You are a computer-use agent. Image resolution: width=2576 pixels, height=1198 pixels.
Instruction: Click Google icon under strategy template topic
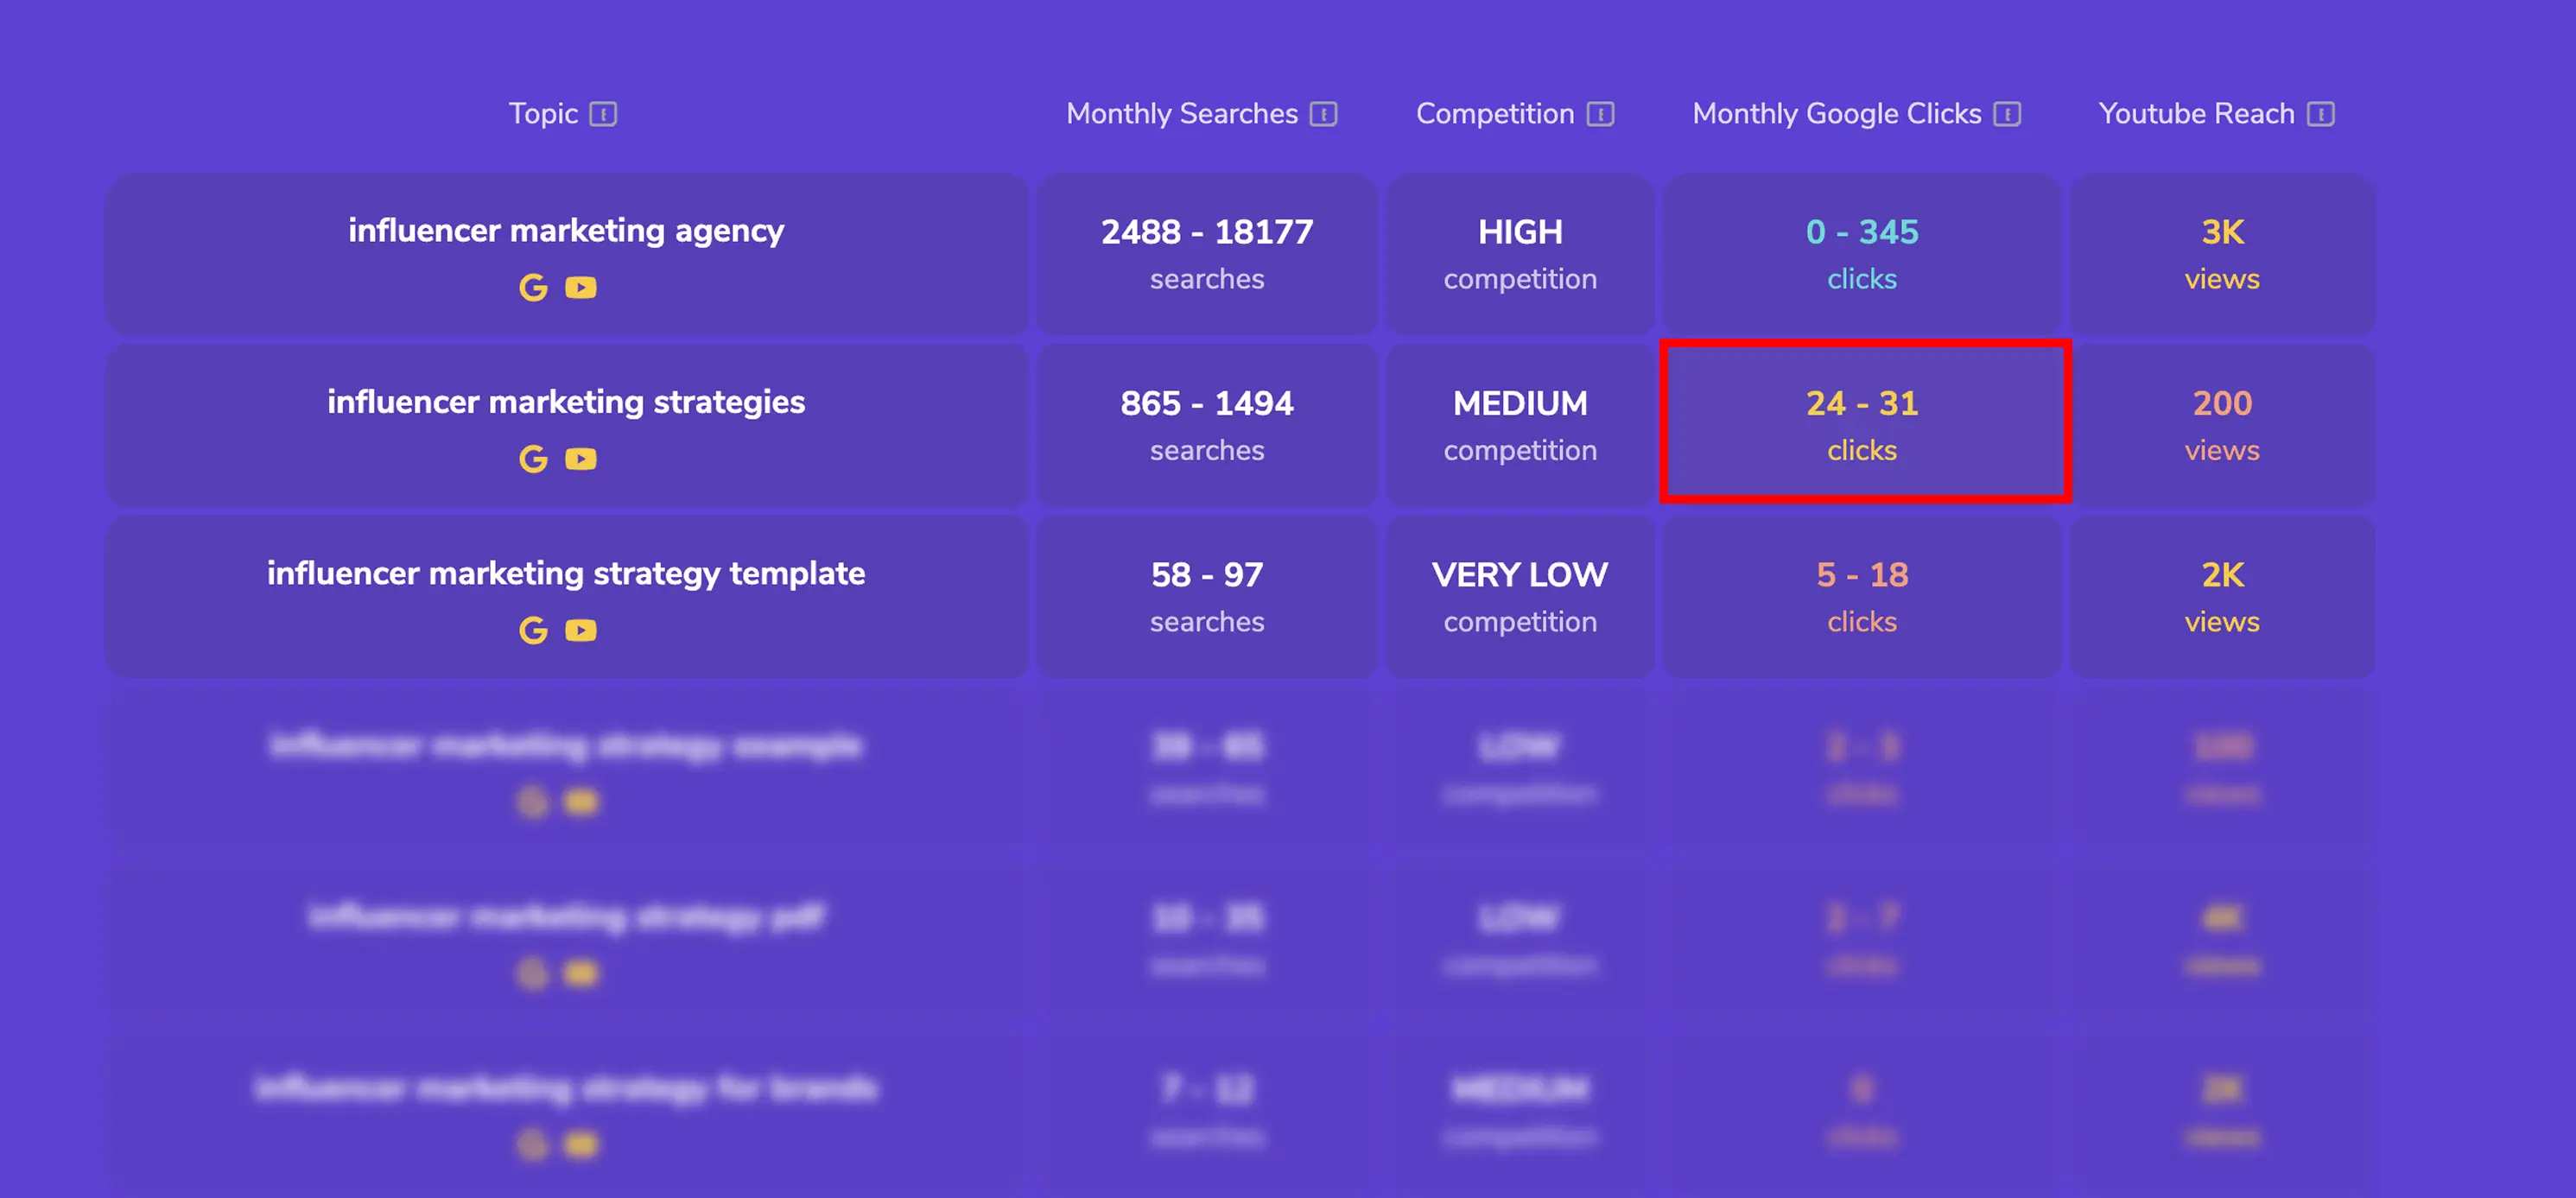[x=533, y=630]
